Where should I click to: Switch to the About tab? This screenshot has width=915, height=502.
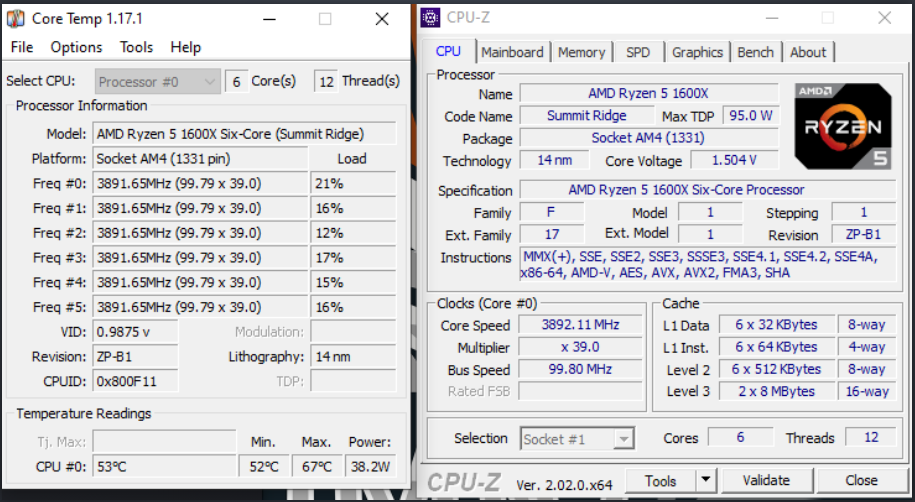coord(808,53)
